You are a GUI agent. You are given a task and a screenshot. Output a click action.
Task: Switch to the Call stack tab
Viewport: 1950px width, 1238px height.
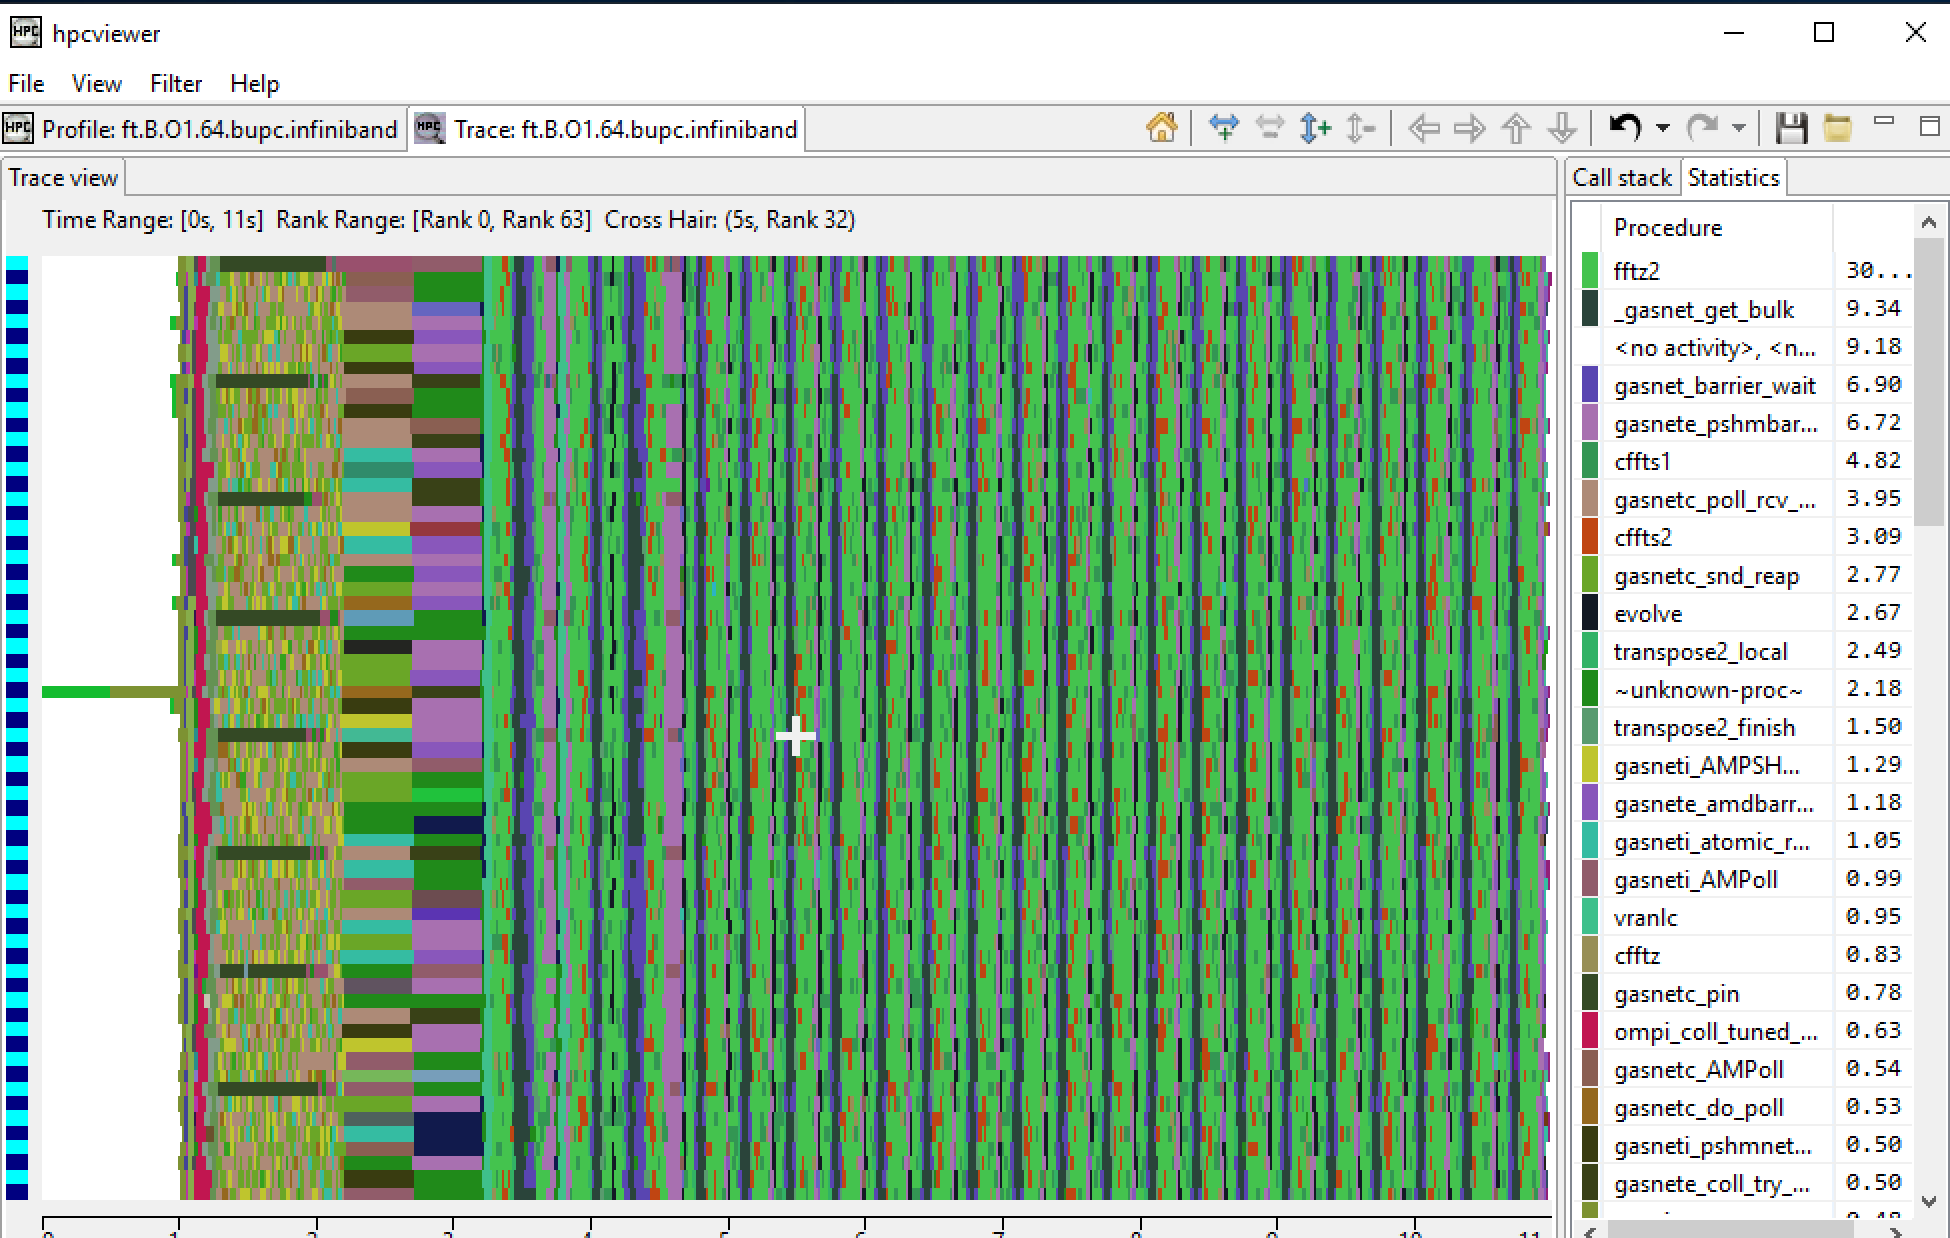[1622, 176]
